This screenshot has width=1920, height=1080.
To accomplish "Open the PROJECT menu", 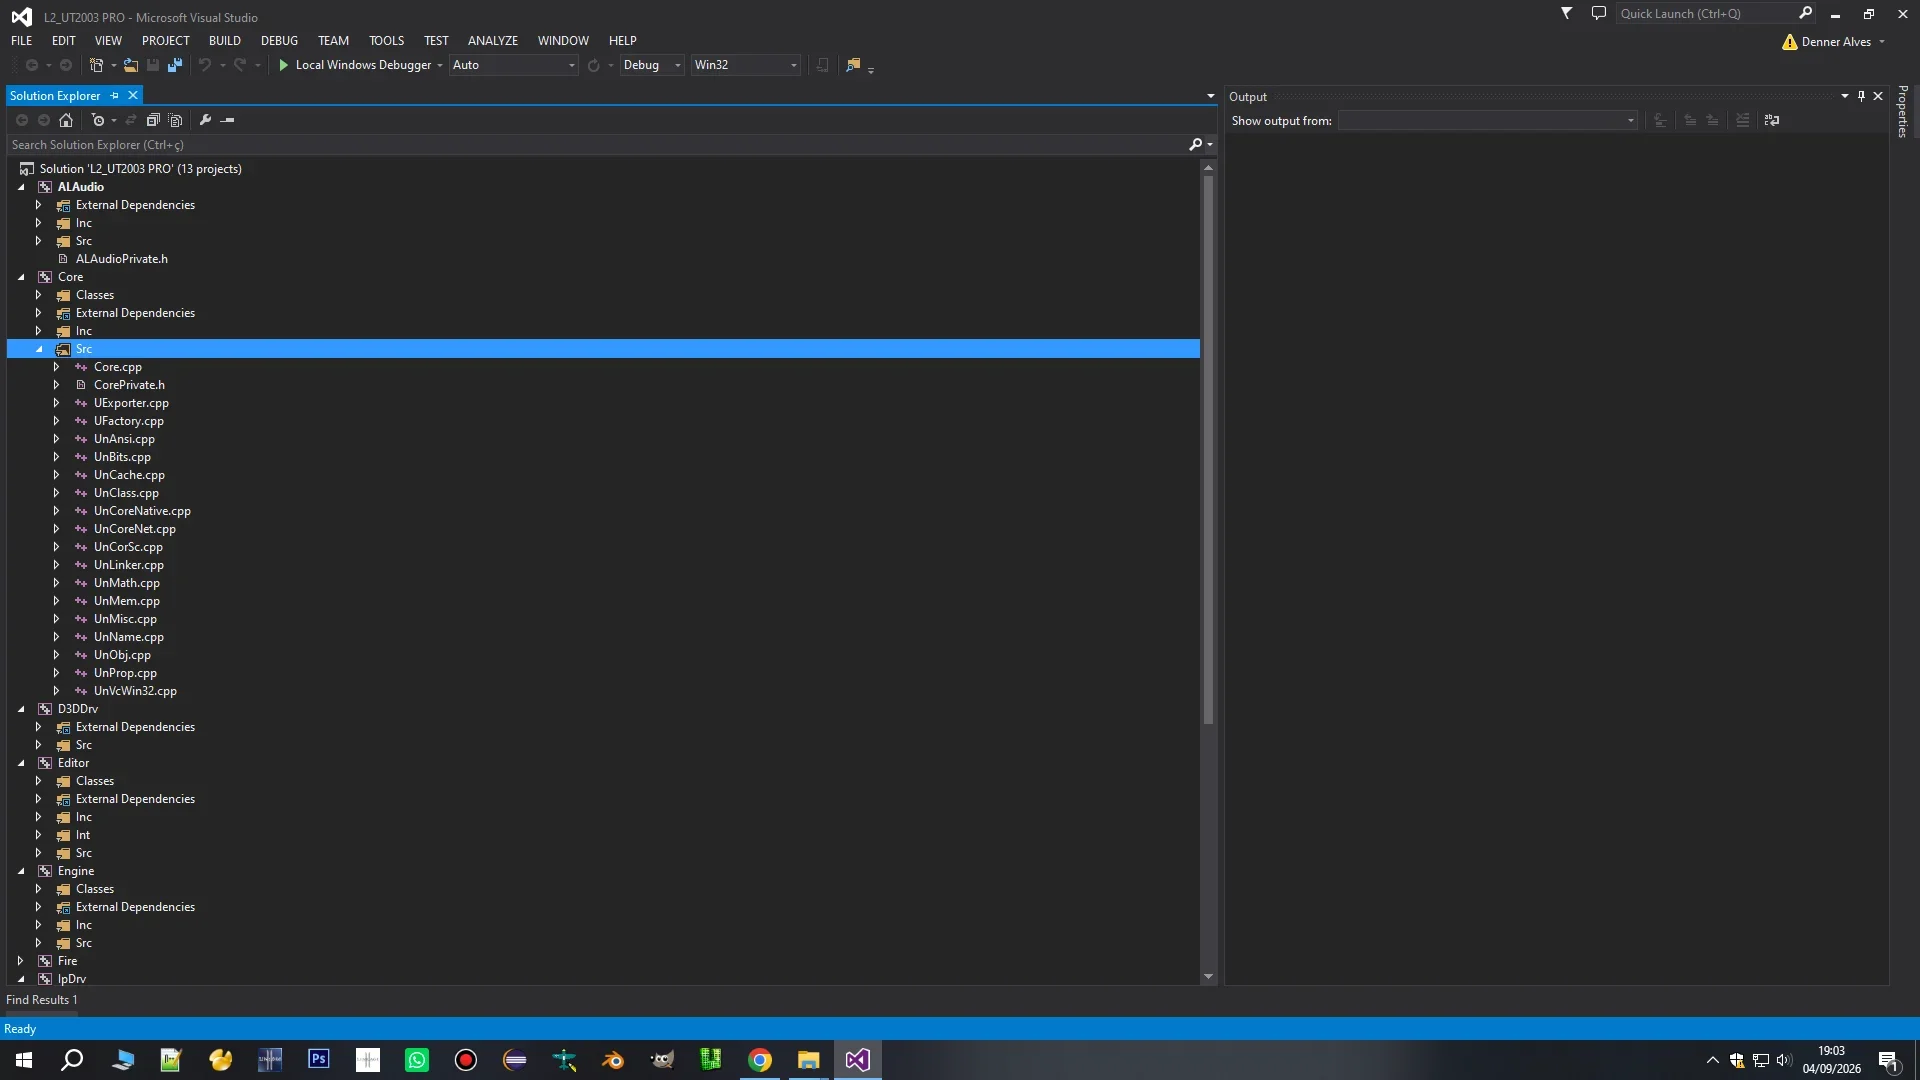I will click(166, 41).
